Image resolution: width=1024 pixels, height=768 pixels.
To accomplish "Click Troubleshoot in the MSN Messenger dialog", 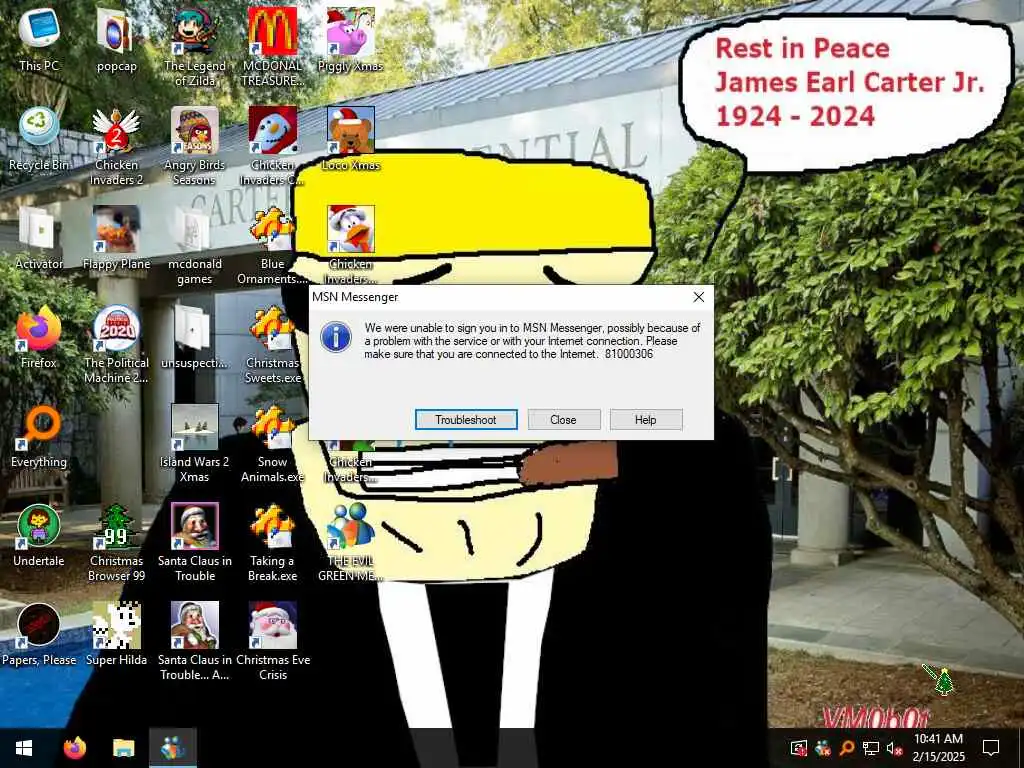I will click(466, 419).
